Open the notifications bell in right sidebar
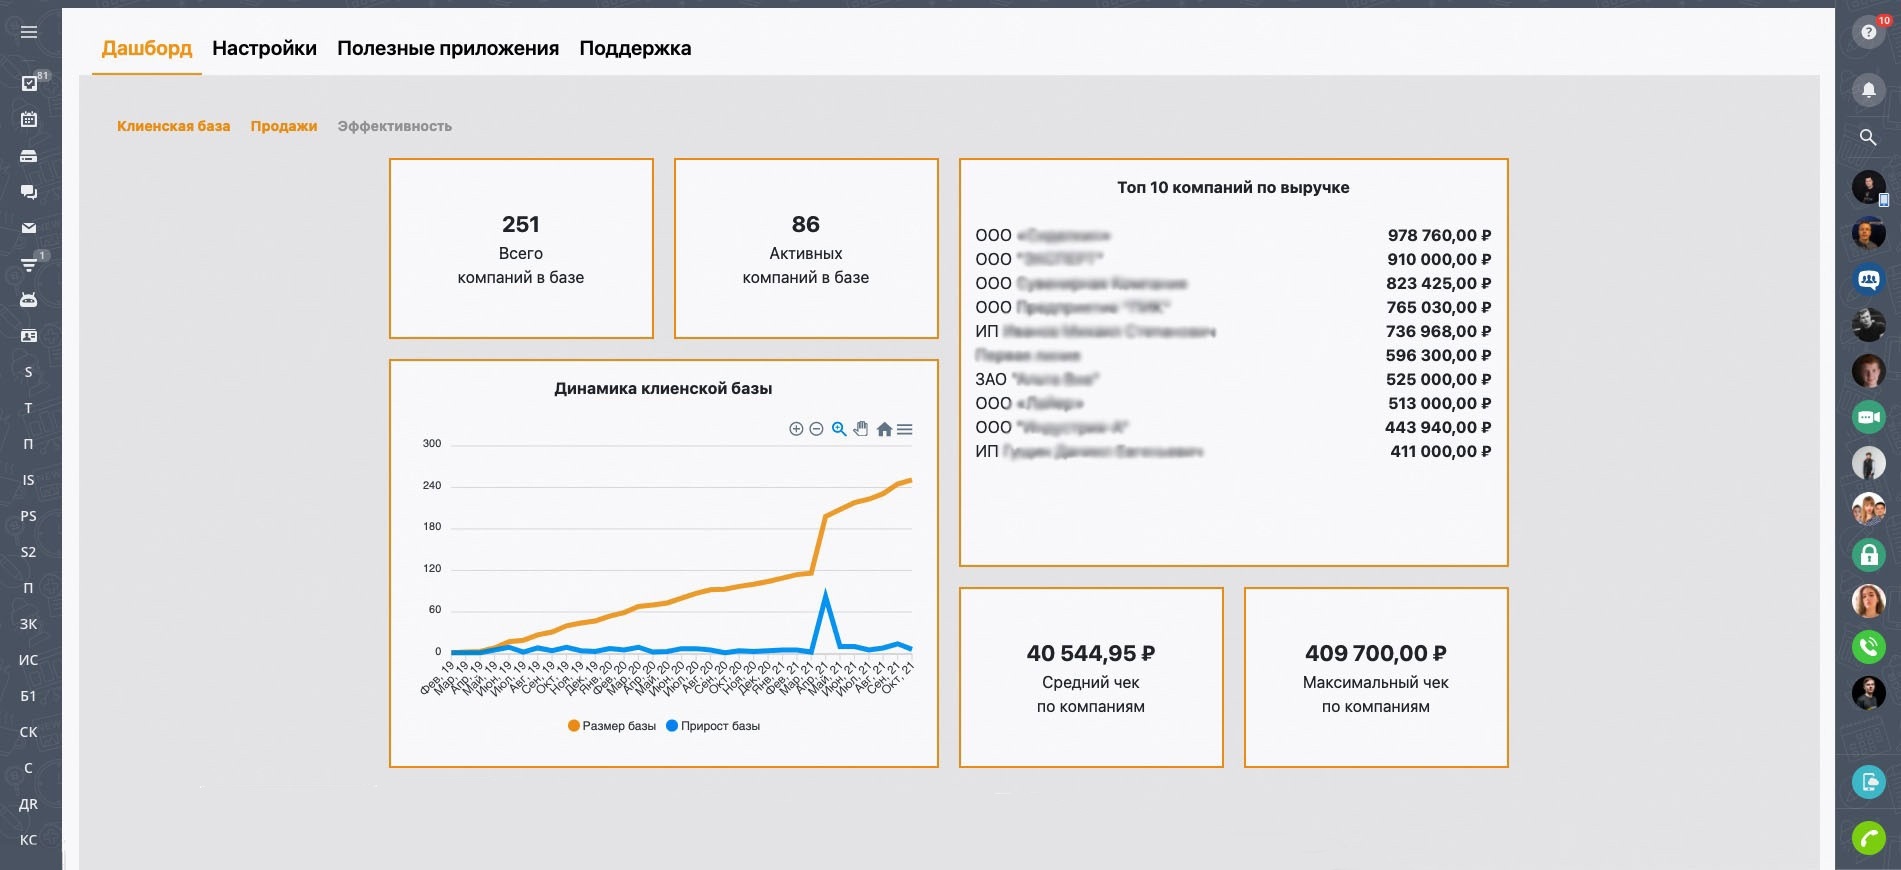1901x870 pixels. [1868, 89]
